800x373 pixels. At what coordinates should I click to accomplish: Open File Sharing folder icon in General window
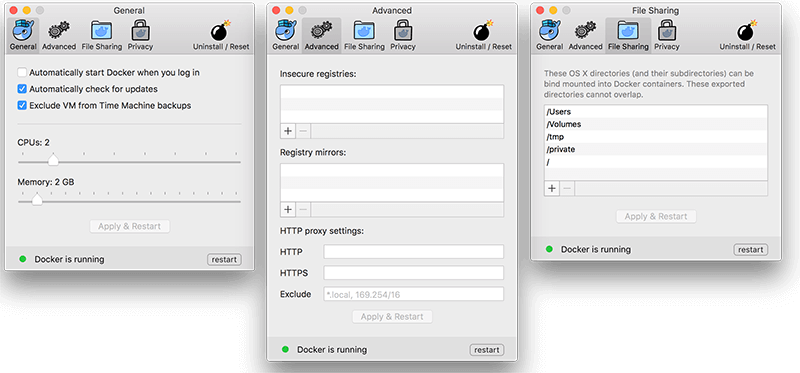(102, 31)
